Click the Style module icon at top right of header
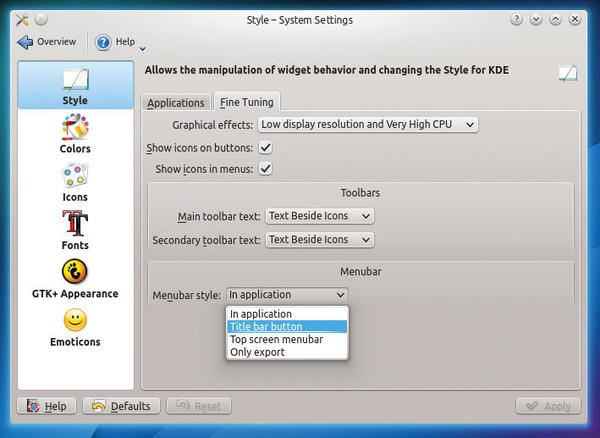Image resolution: width=600 pixels, height=438 pixels. [x=567, y=73]
